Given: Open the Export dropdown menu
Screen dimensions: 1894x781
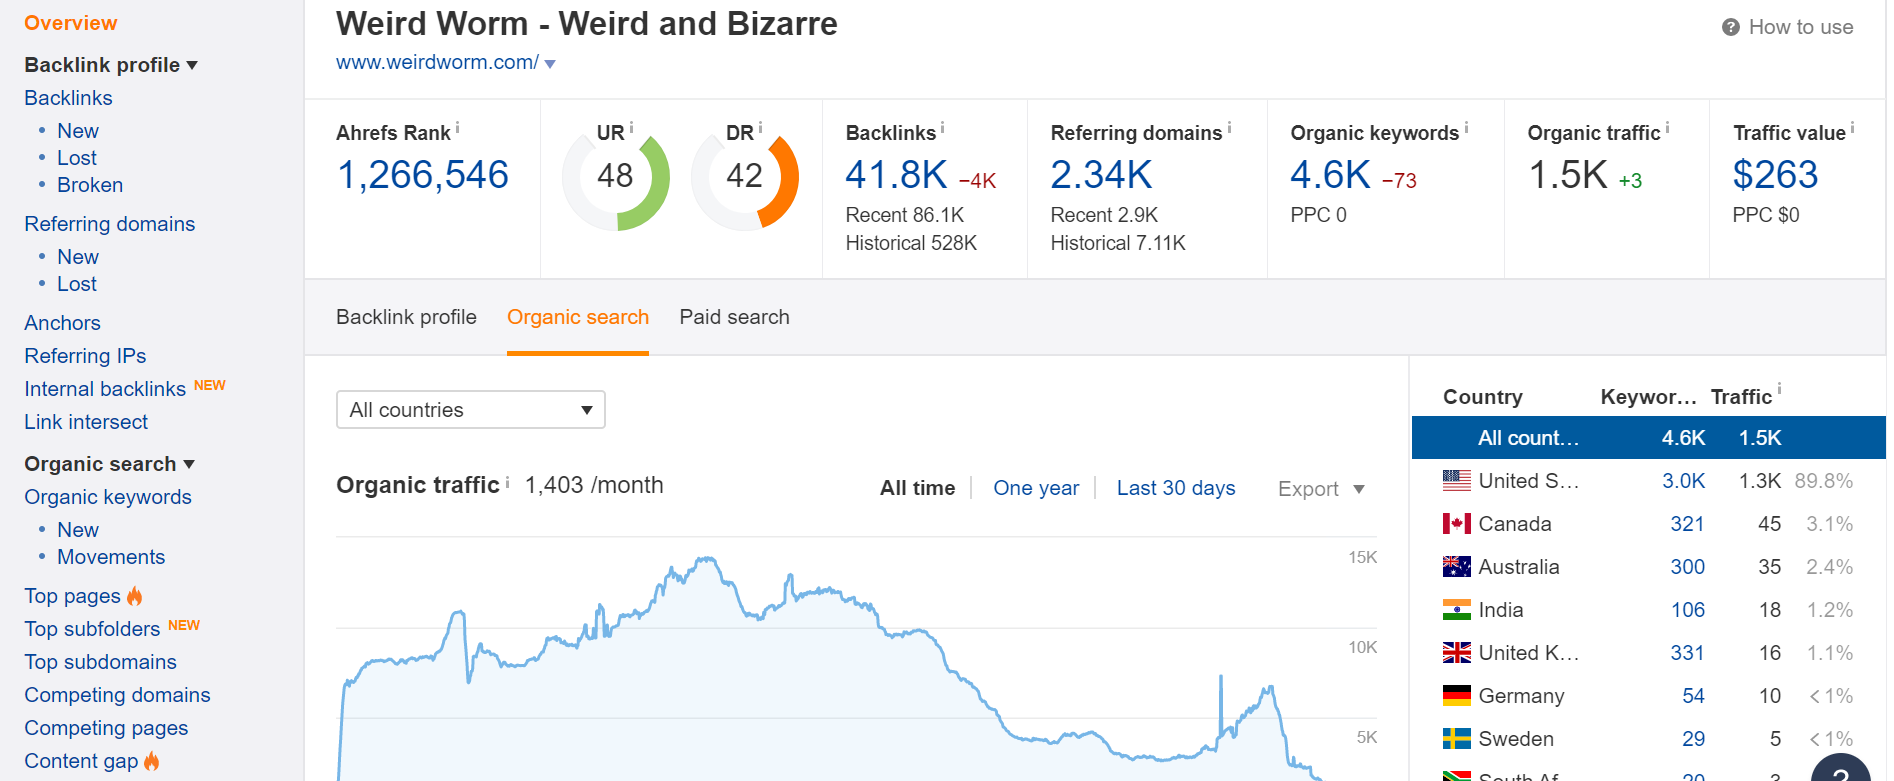Looking at the screenshot, I should (1321, 489).
